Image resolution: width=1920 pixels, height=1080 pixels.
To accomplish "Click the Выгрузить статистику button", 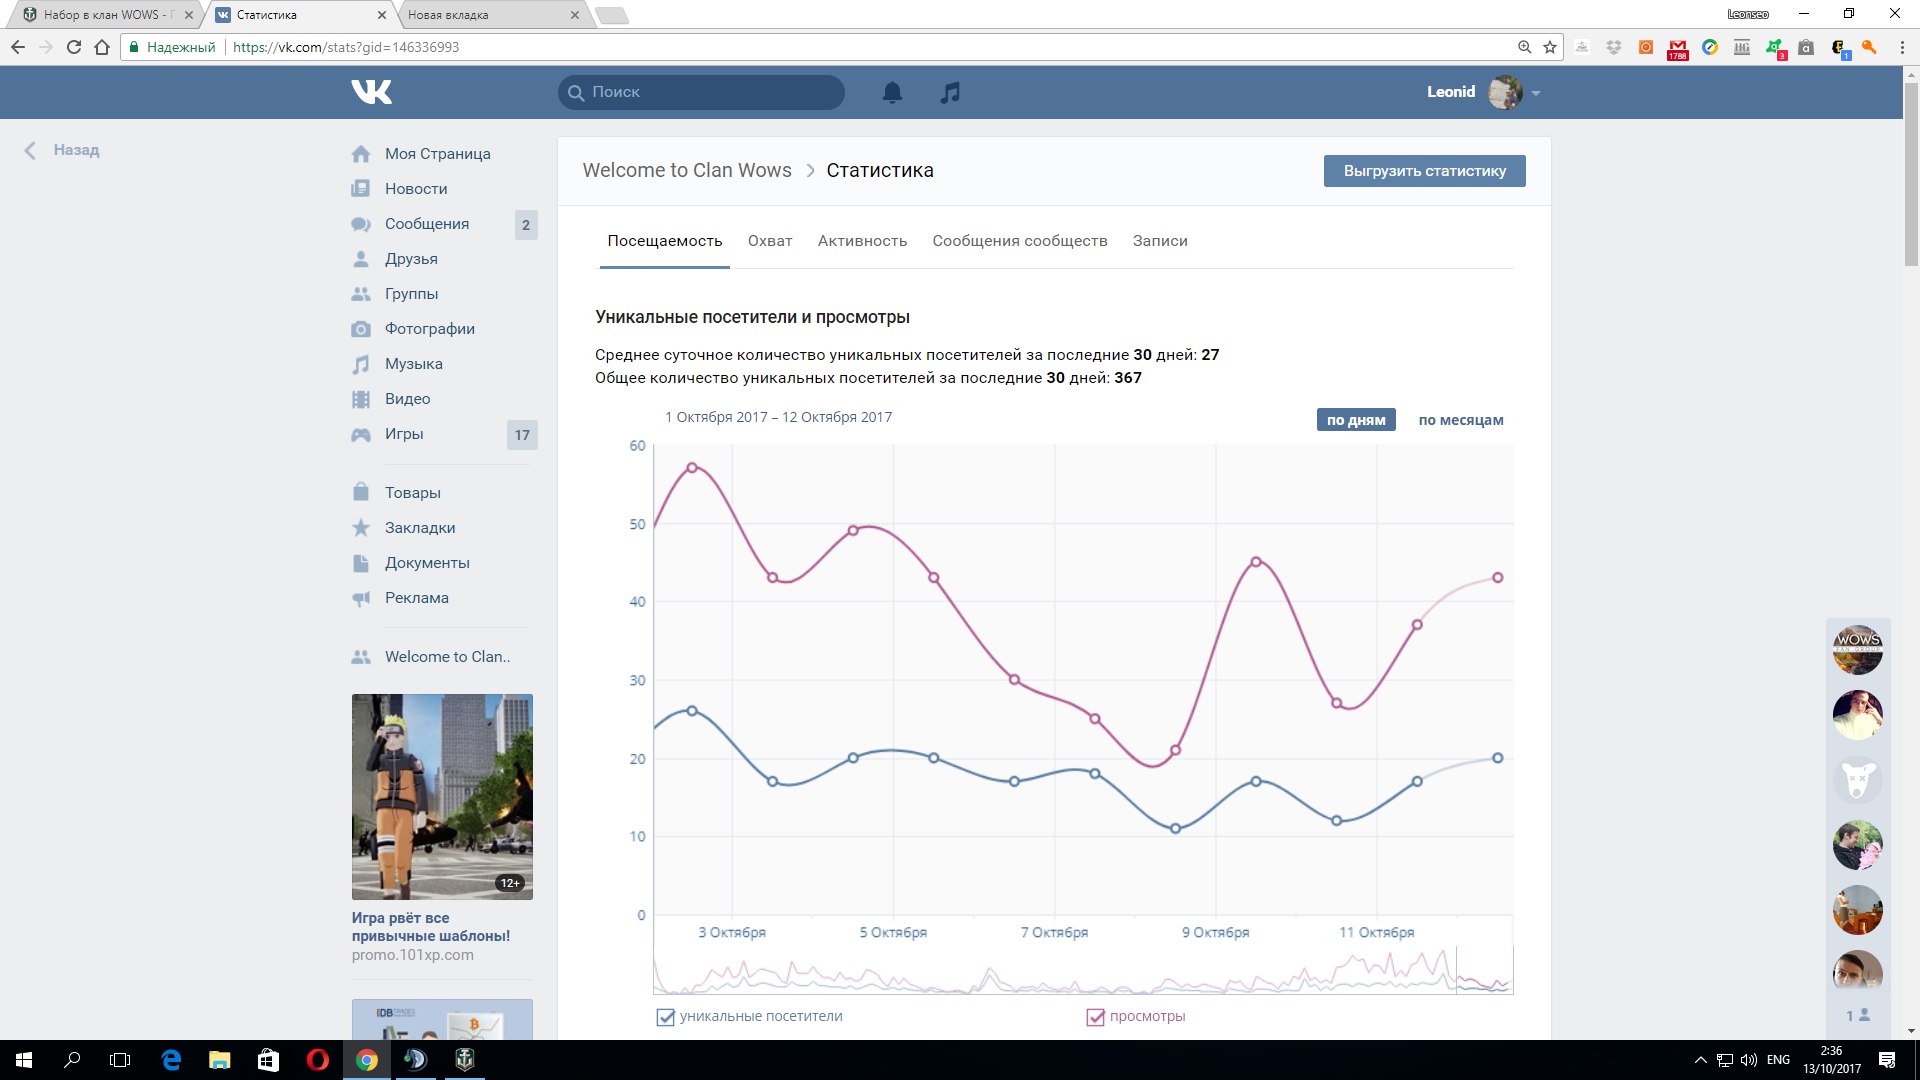I will click(x=1424, y=171).
